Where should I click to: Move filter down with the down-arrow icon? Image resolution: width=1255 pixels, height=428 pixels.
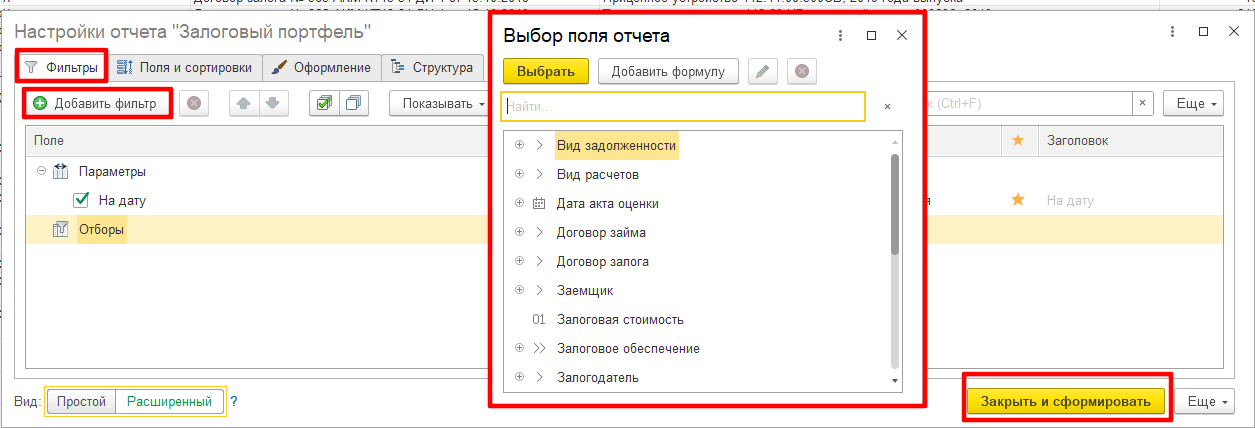click(275, 103)
